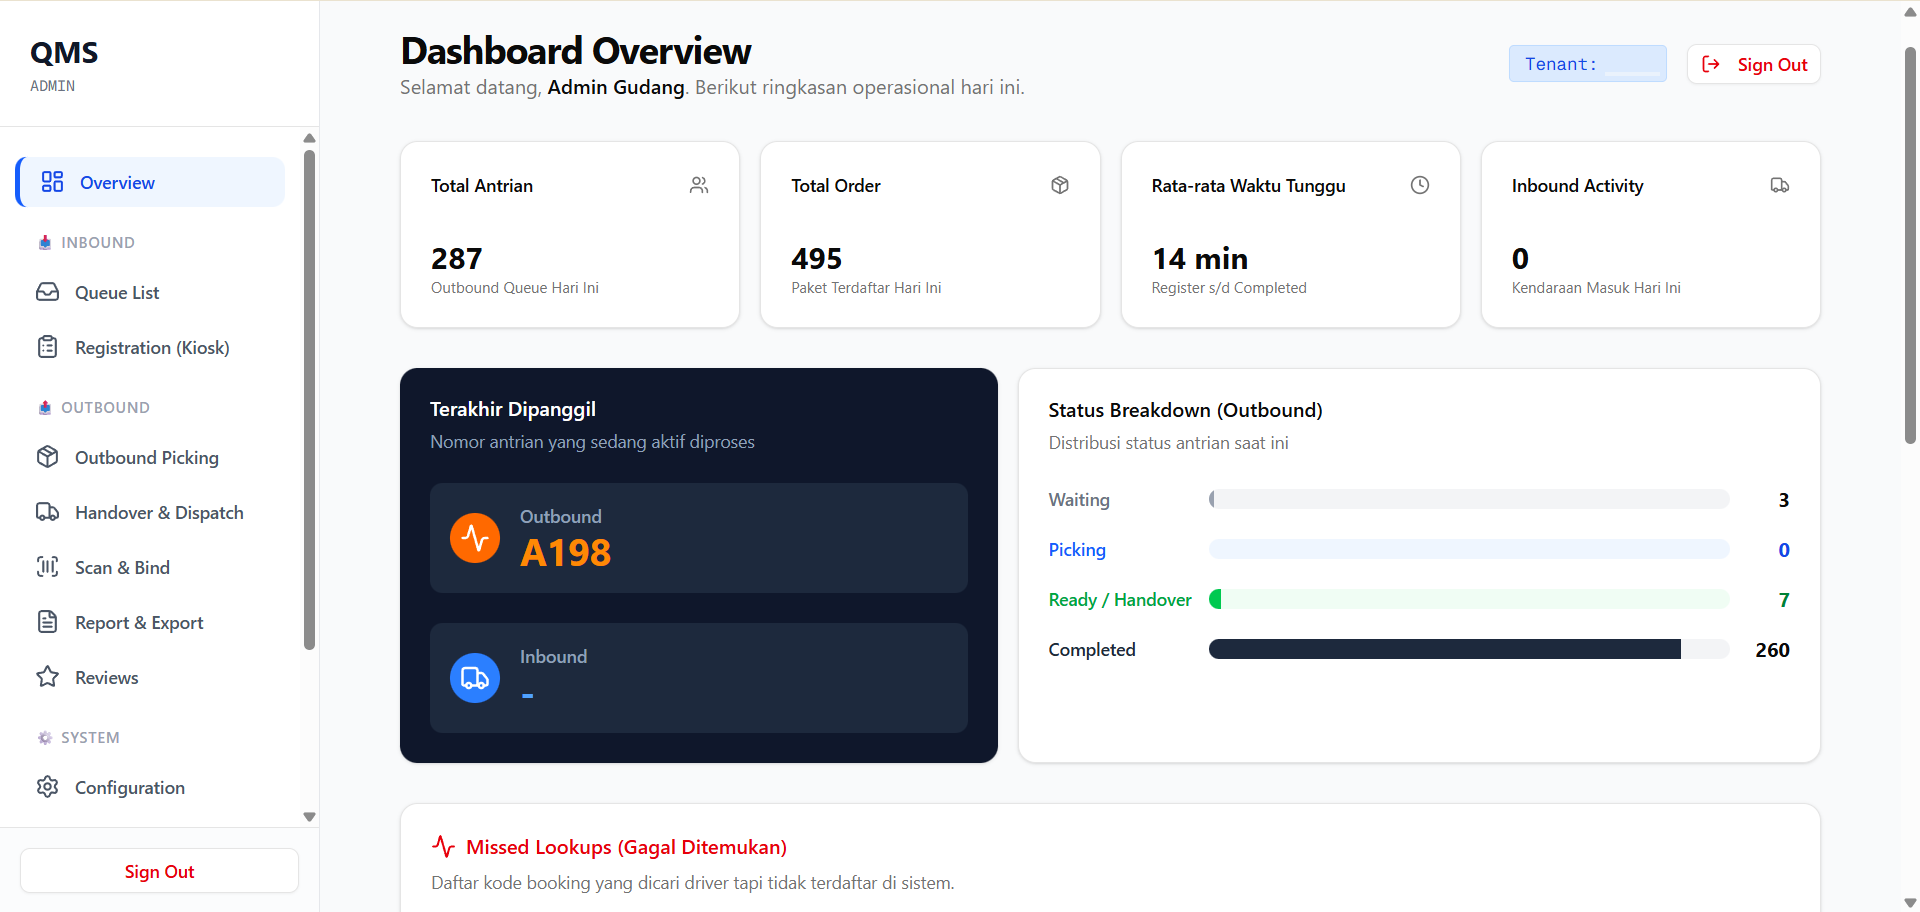
Task: Click the Sign Out button in the header
Action: click(x=1753, y=64)
